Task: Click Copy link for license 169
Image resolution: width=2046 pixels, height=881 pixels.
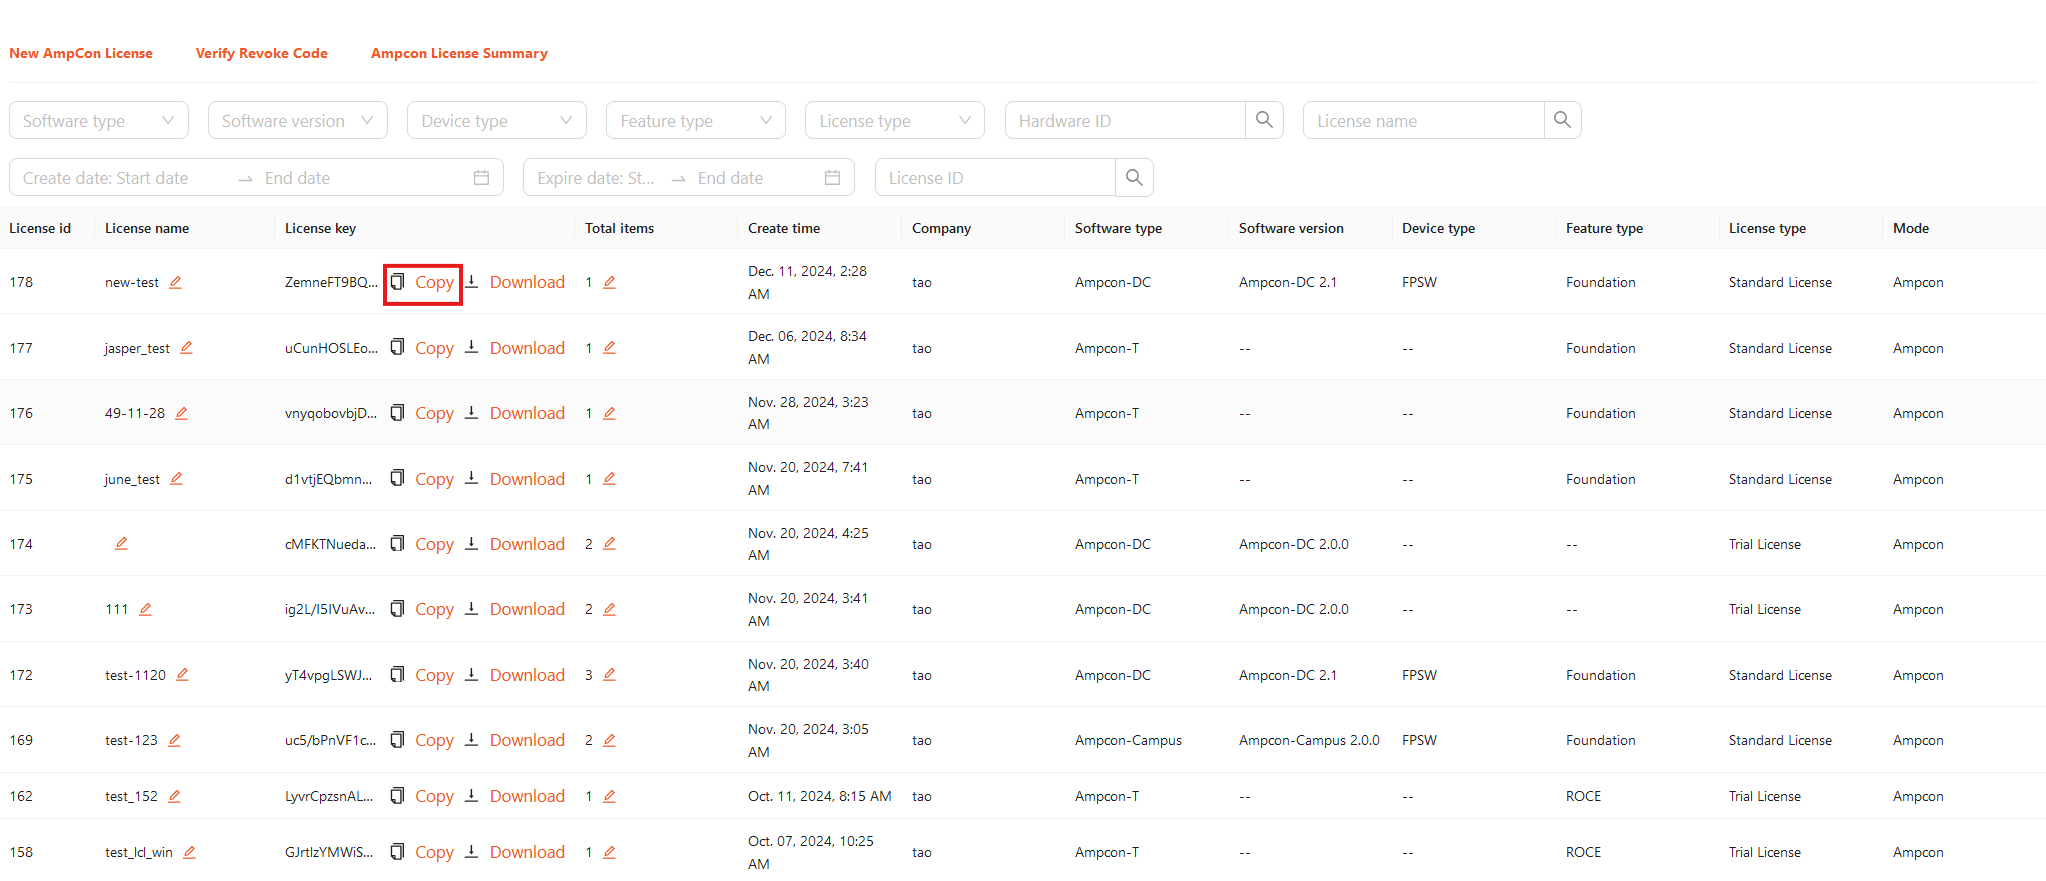Action: click(434, 740)
